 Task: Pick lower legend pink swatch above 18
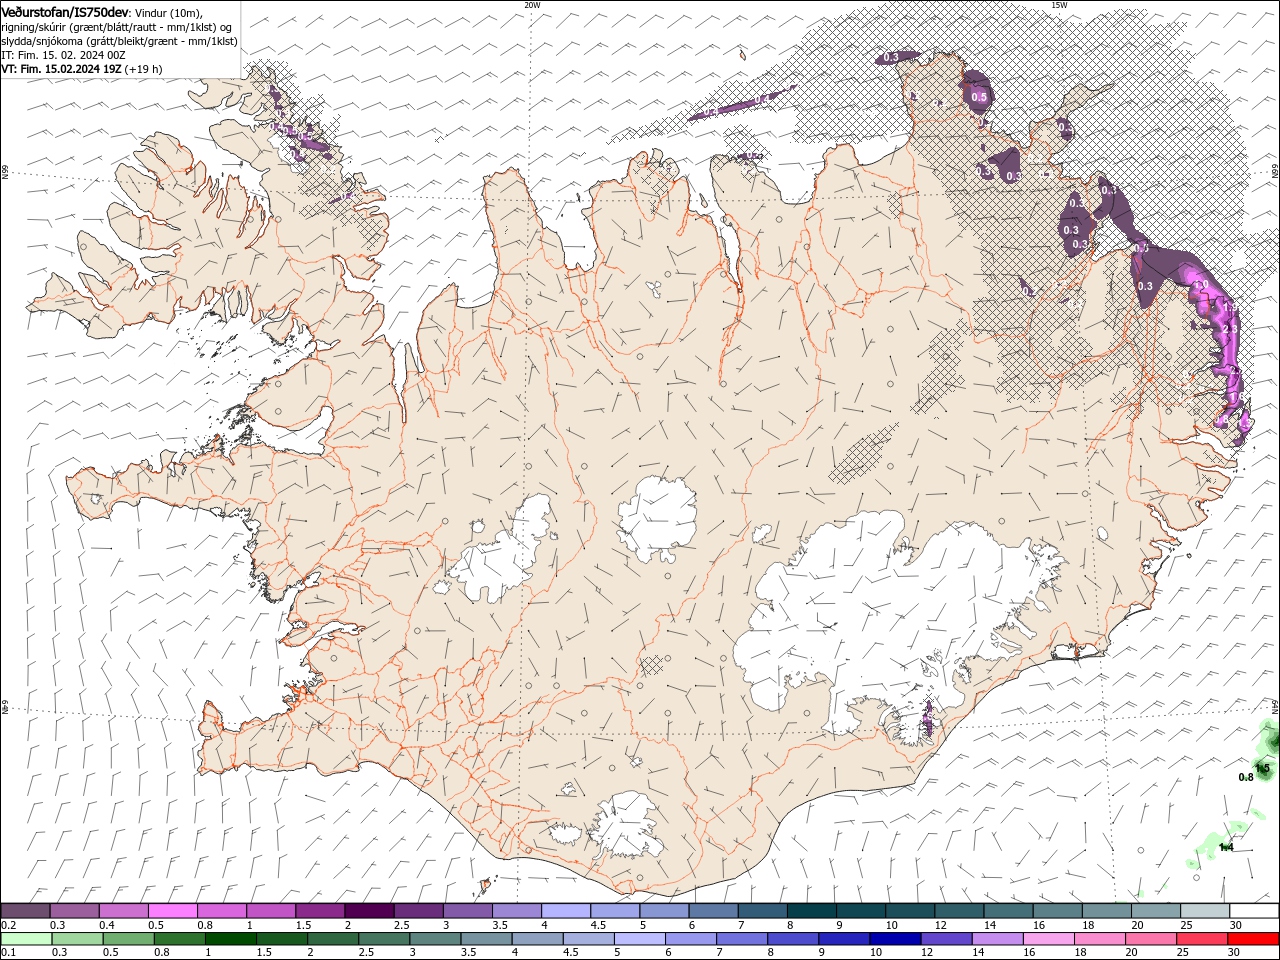coord(1101,939)
